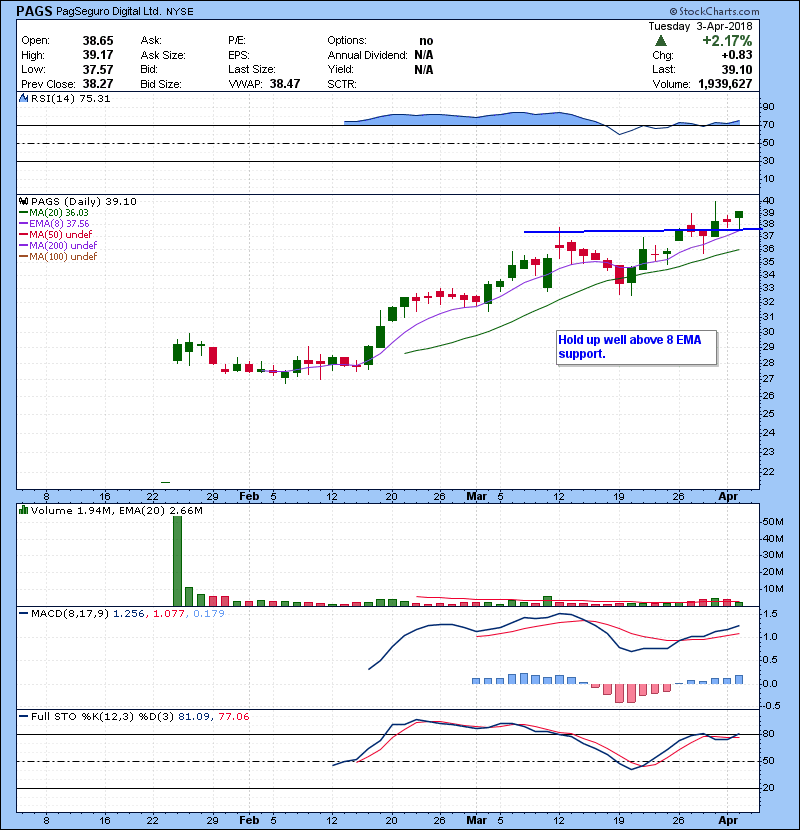Click the 'Hold up well above 8 EMA support' annotation
The image size is (800, 830).
pos(637,347)
